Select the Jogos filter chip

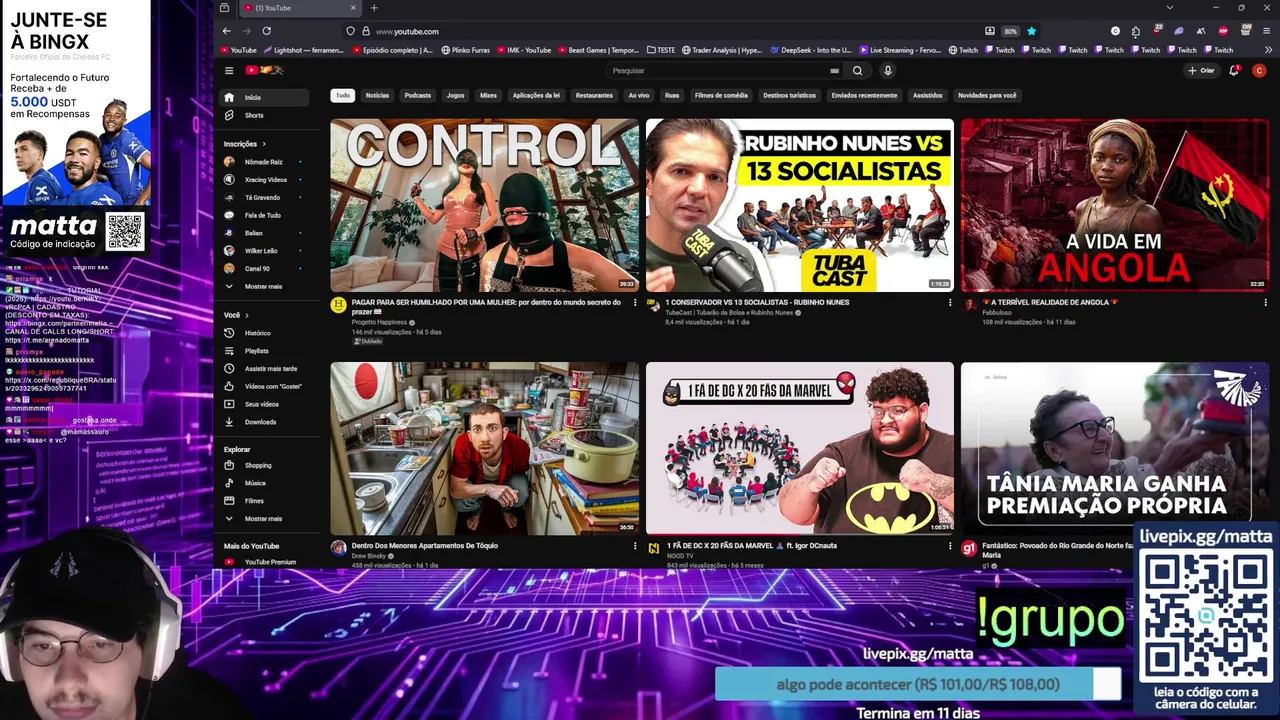click(455, 95)
